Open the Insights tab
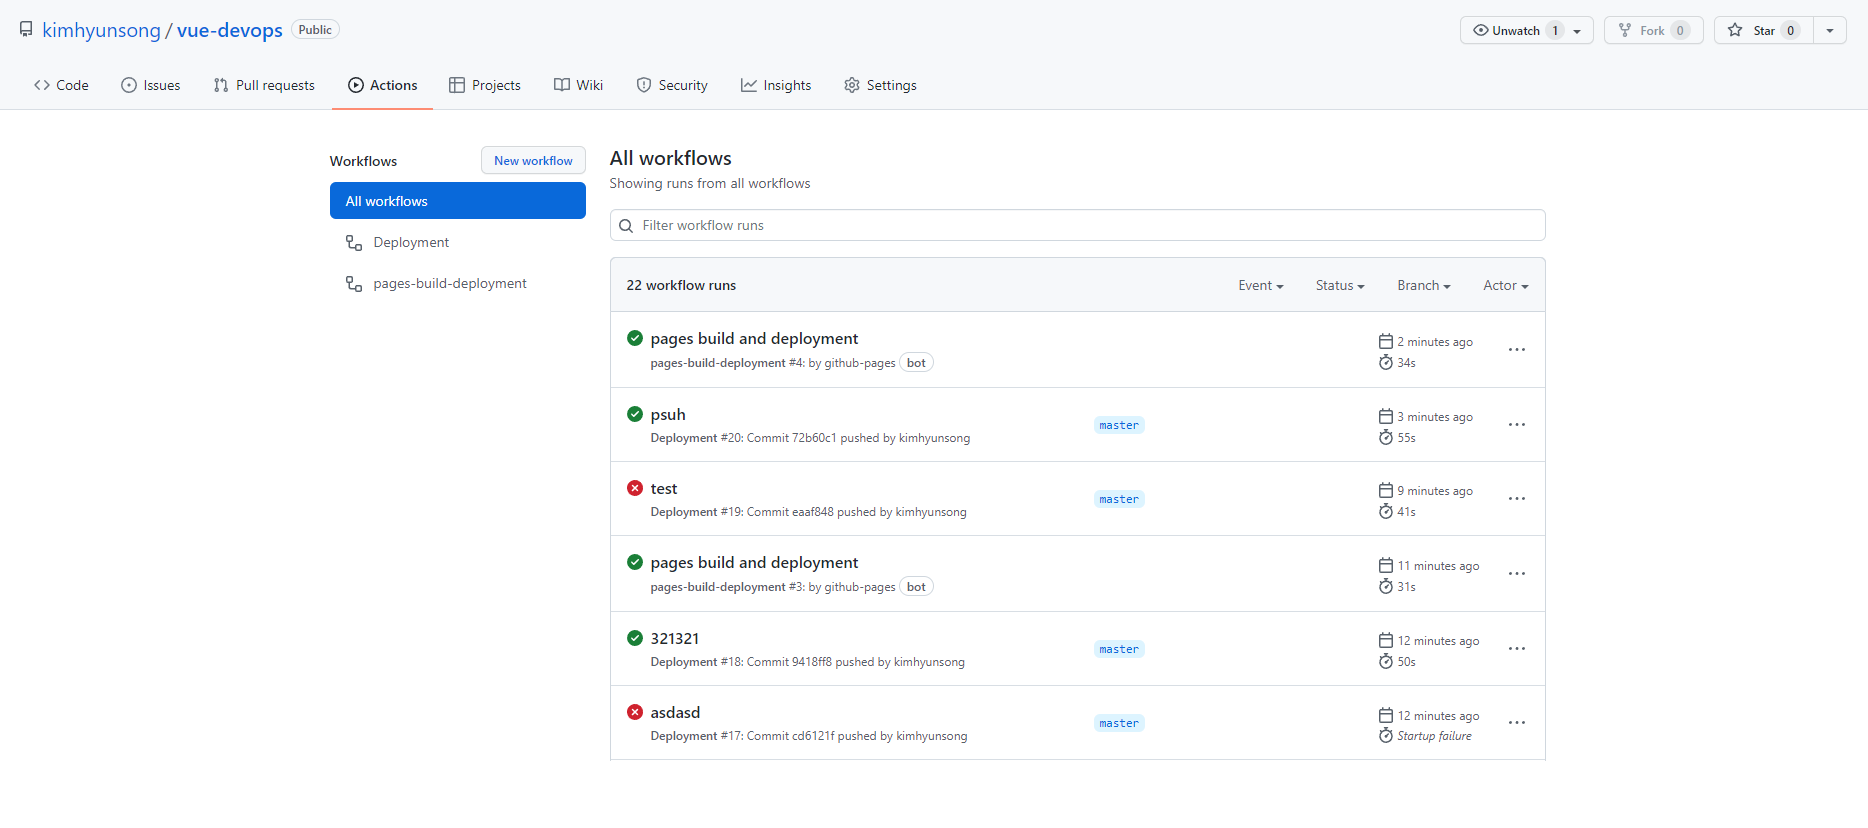This screenshot has width=1868, height=828. click(x=776, y=85)
